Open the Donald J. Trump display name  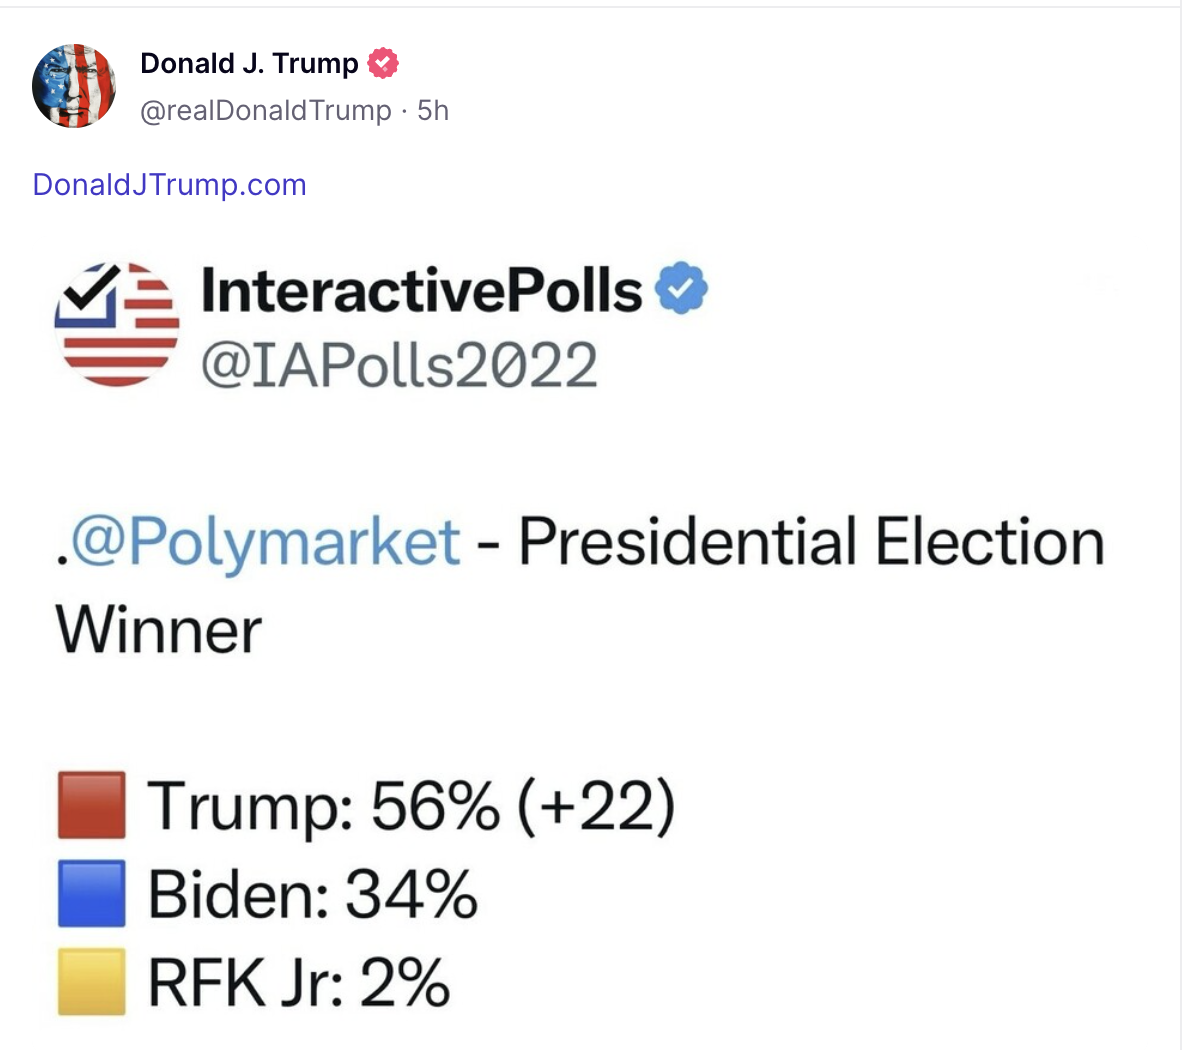(x=249, y=63)
